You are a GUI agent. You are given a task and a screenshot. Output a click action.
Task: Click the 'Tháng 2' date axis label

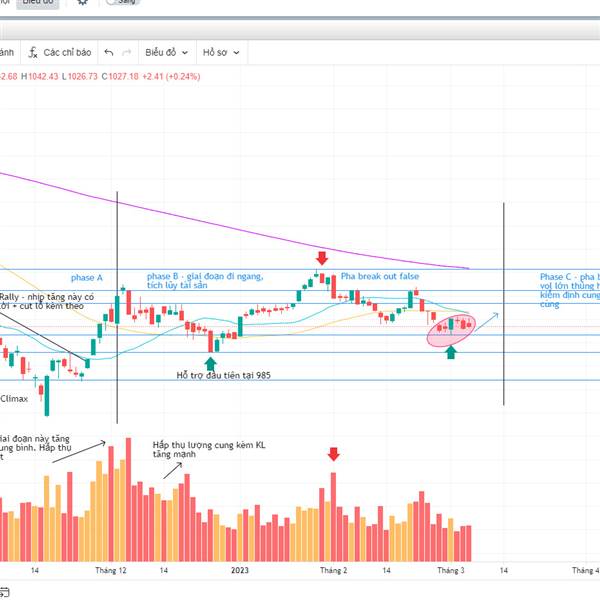(x=334, y=571)
